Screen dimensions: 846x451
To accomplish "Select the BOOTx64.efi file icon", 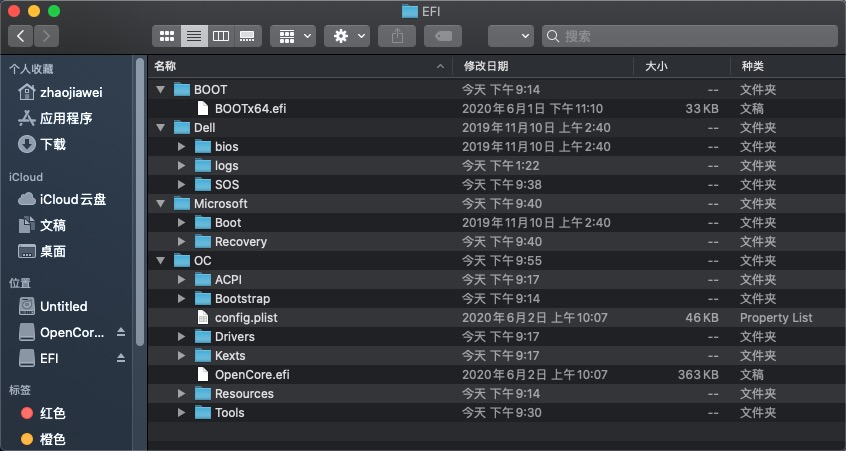I will (202, 108).
